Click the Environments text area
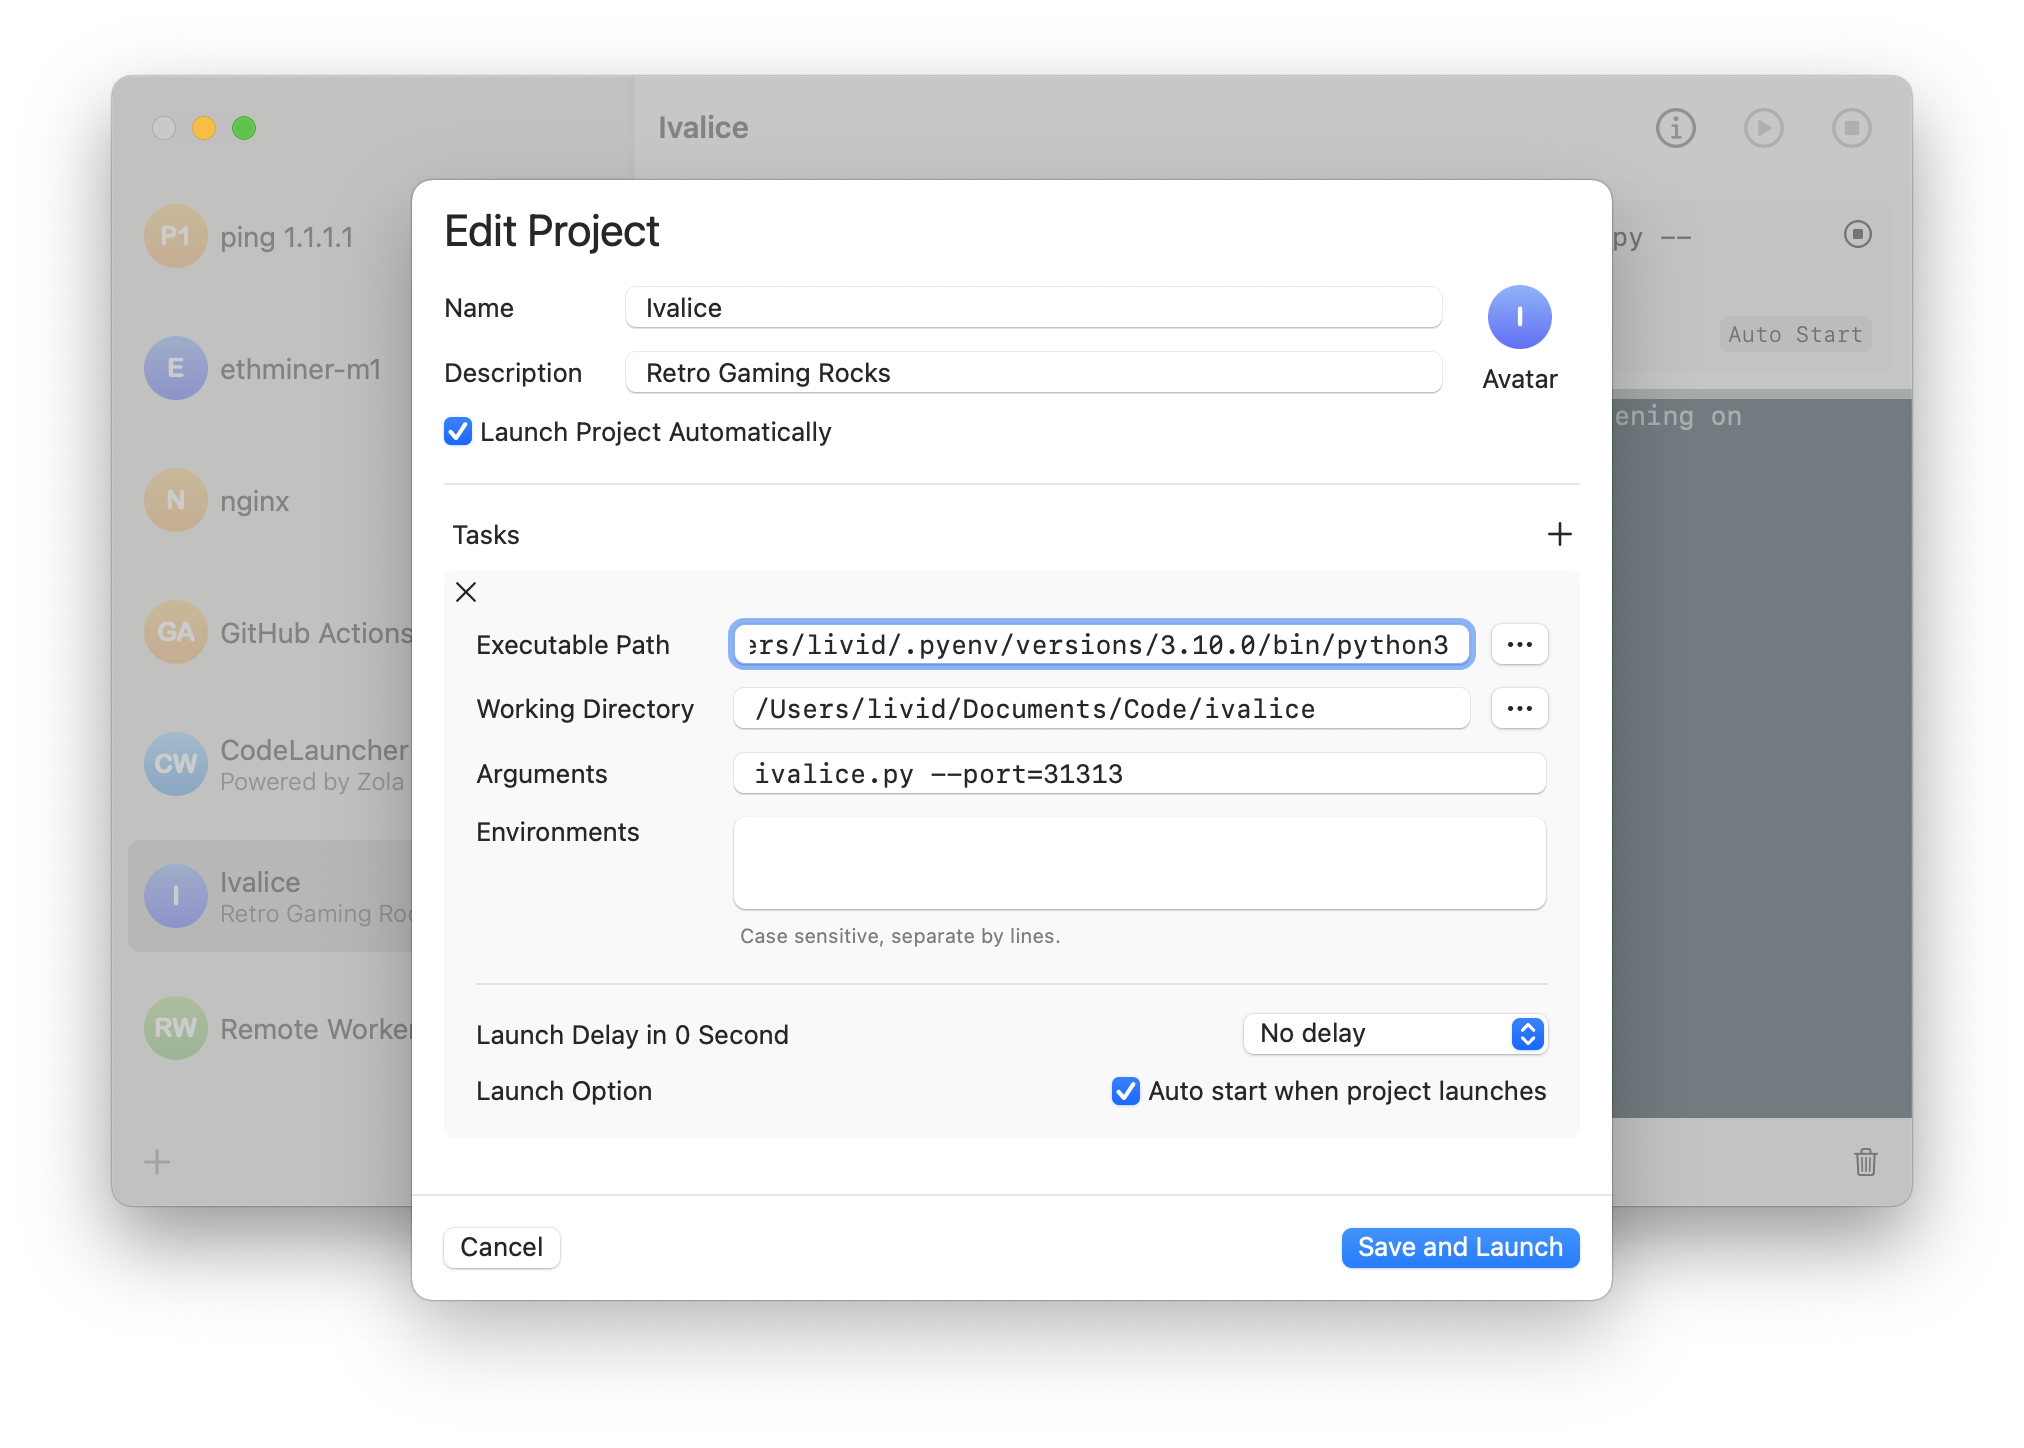This screenshot has width=2024, height=1448. (x=1139, y=863)
